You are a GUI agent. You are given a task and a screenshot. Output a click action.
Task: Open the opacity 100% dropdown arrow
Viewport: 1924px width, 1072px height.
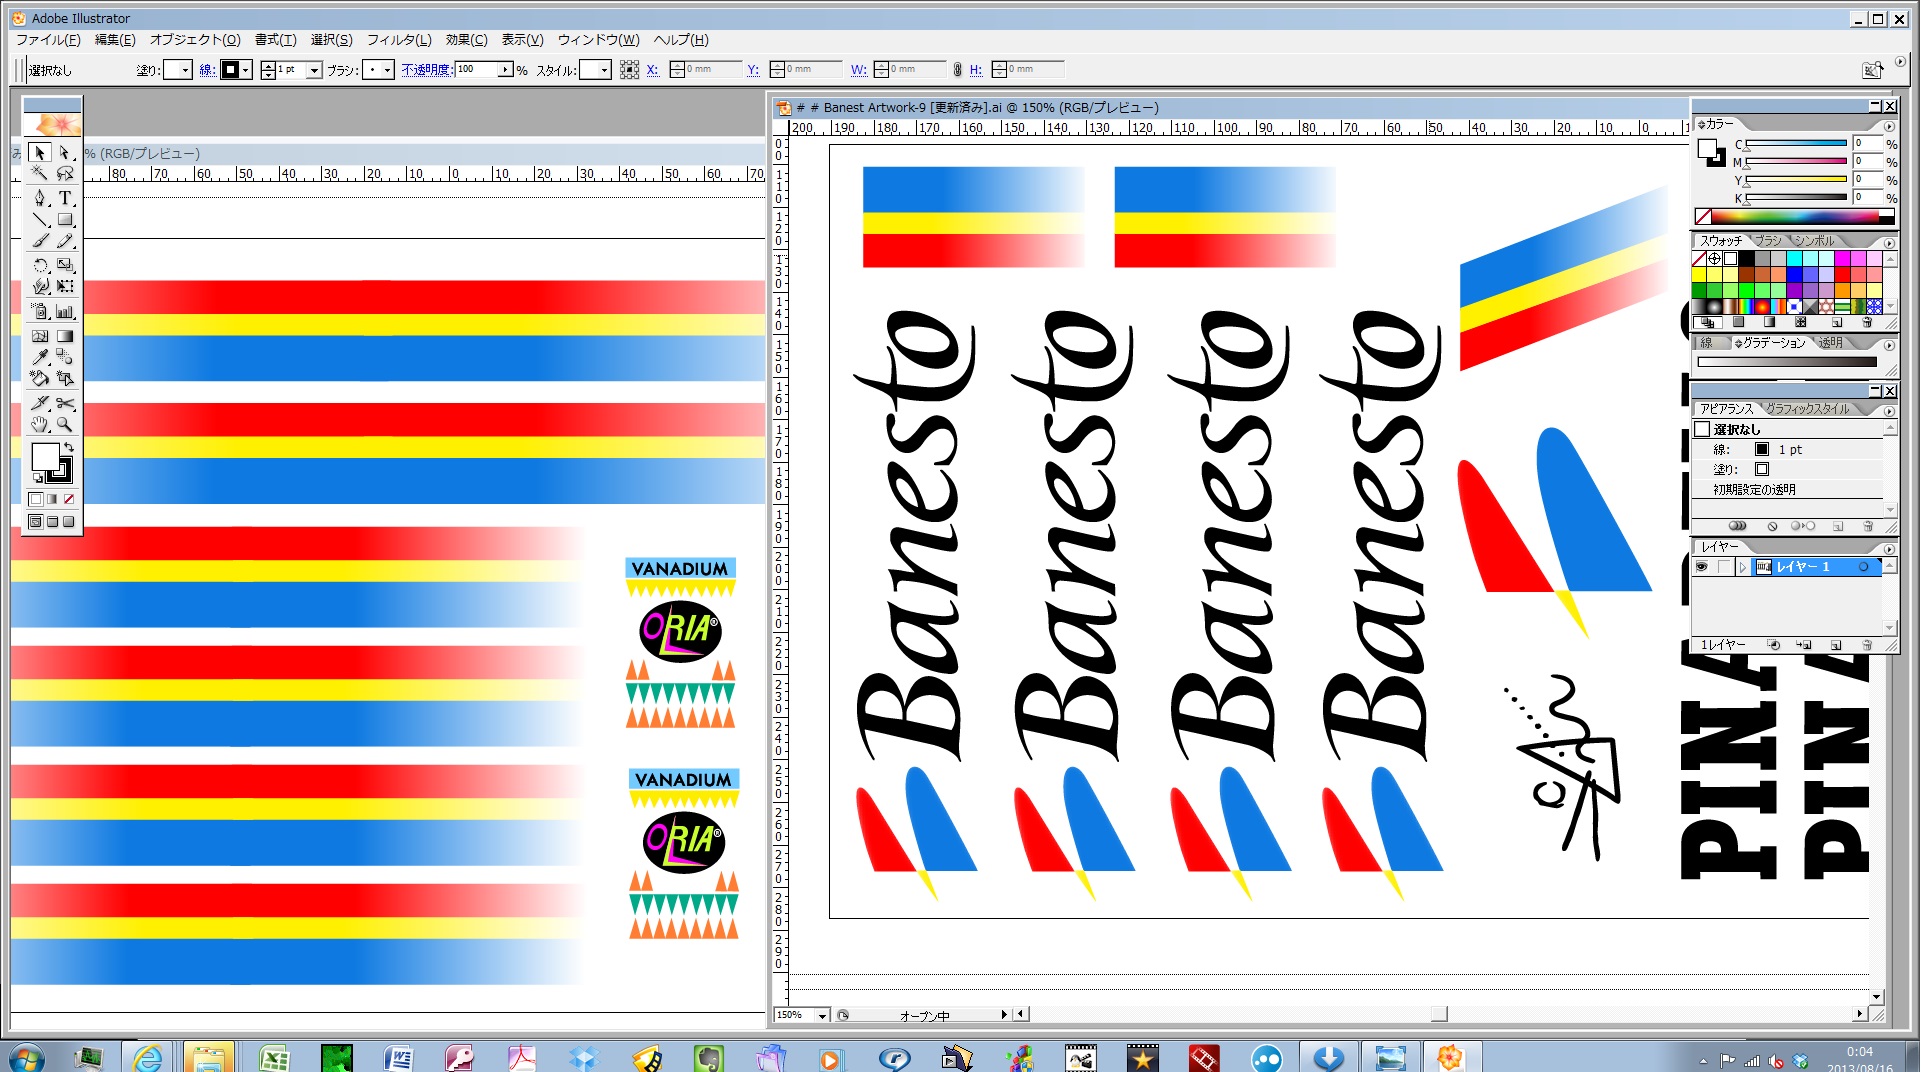[506, 69]
